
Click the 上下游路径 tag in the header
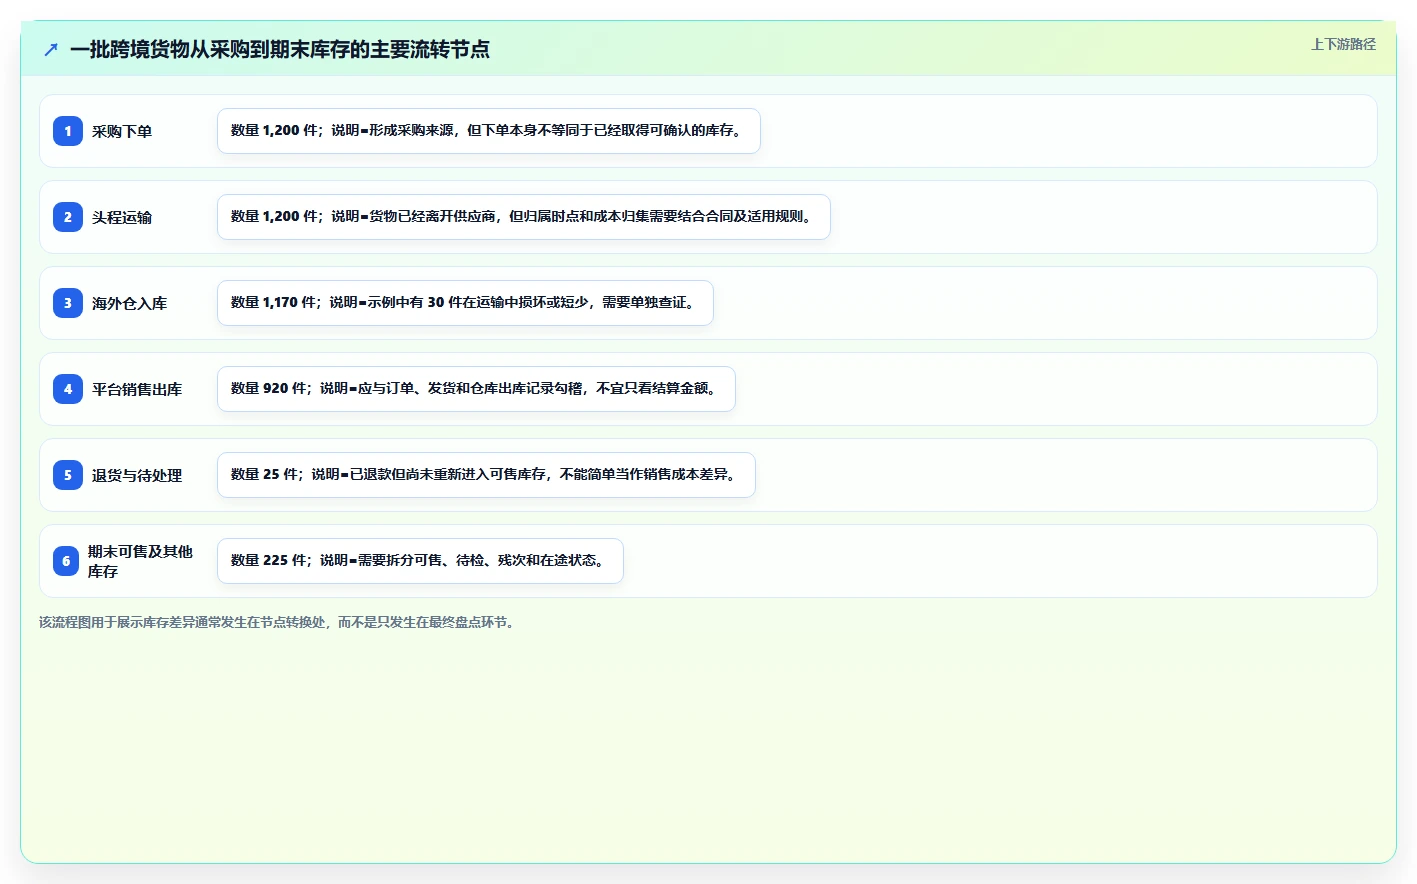[1343, 44]
